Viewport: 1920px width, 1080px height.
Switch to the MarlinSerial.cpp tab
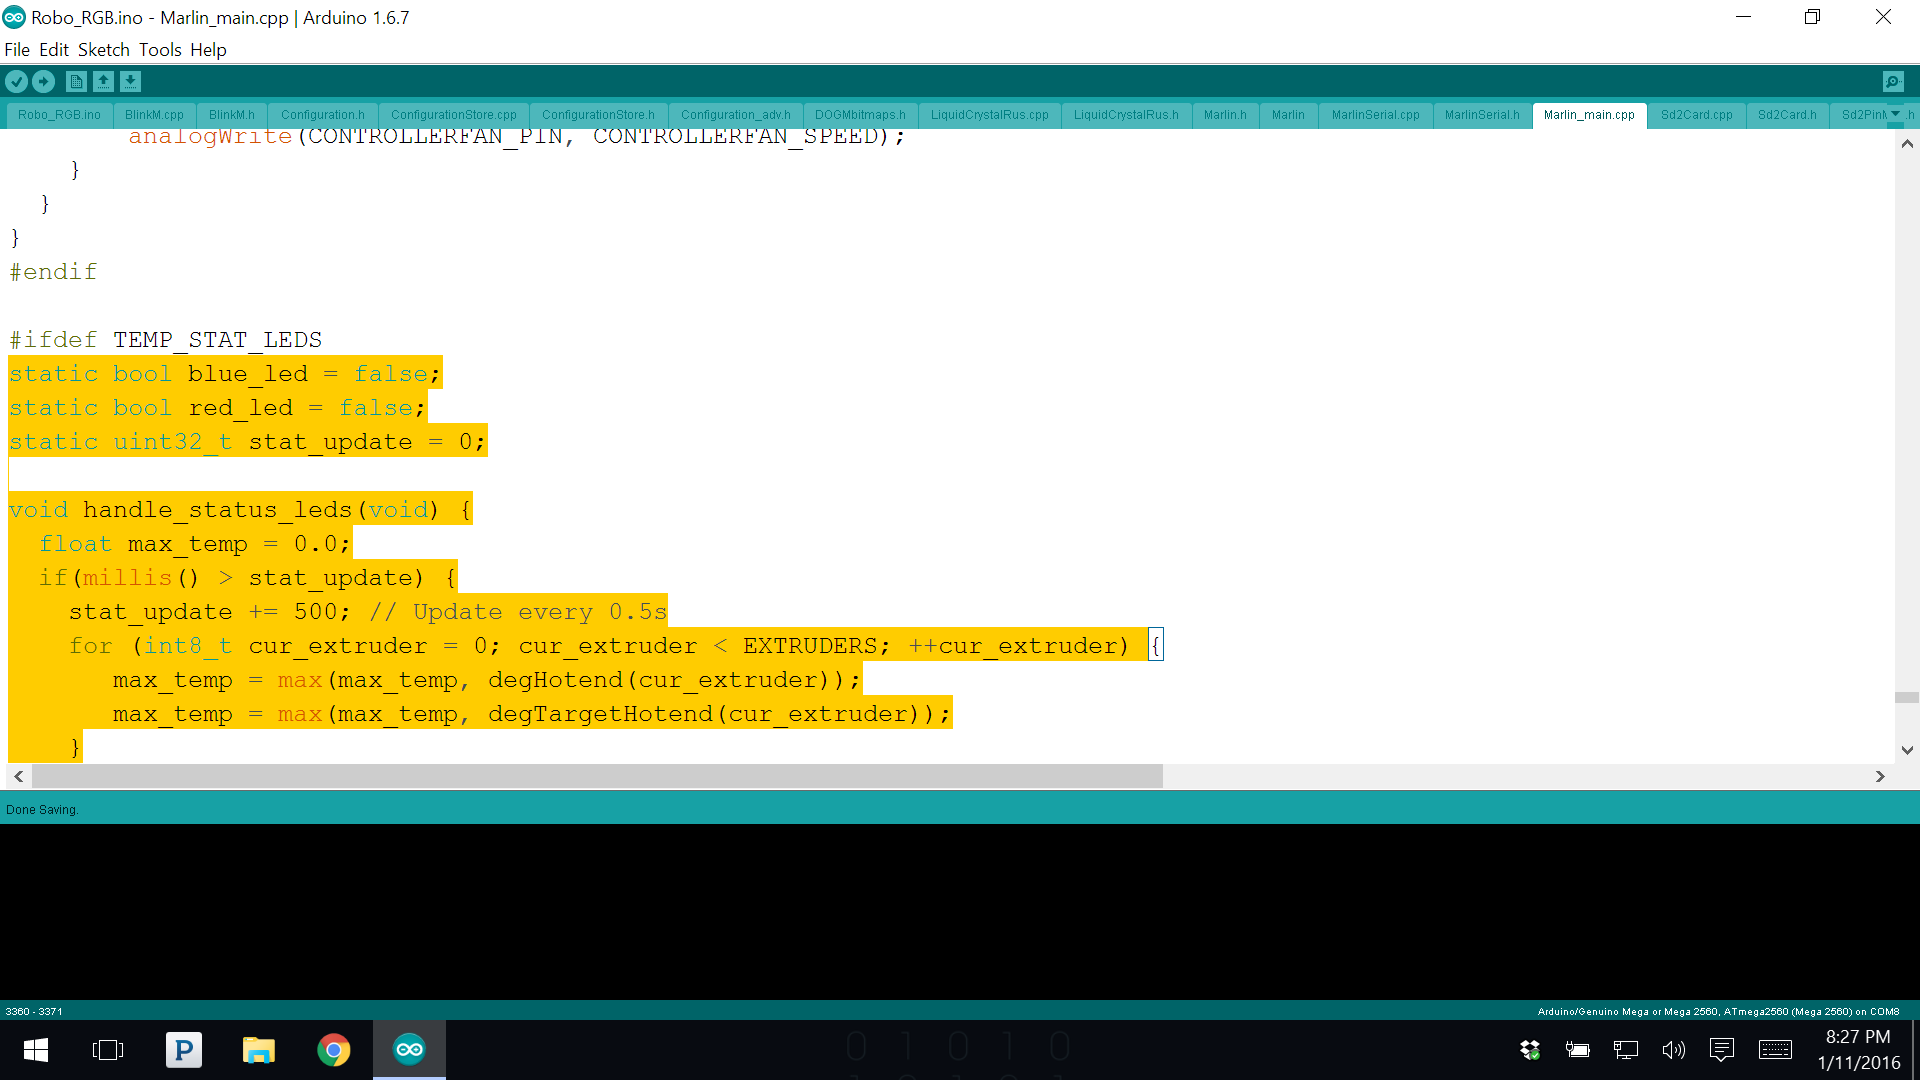tap(1375, 115)
